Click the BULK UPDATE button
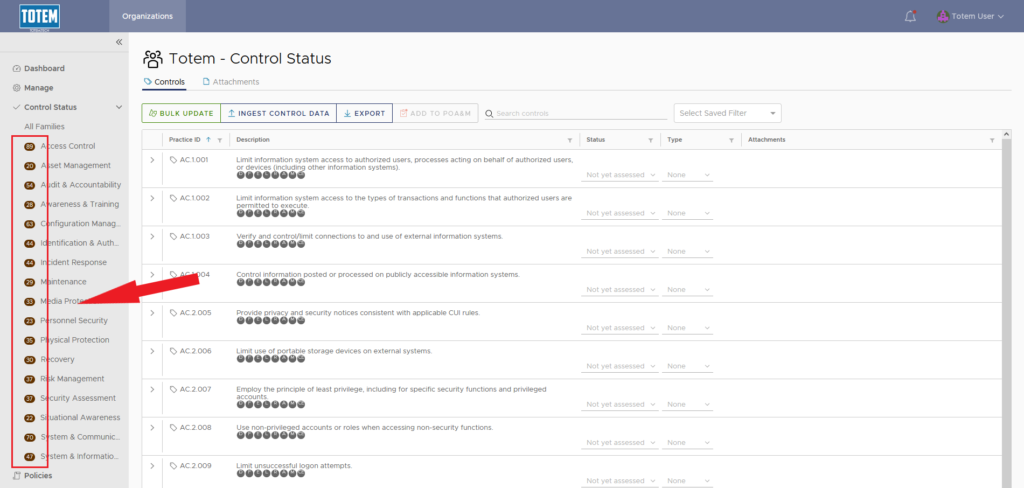 [181, 113]
